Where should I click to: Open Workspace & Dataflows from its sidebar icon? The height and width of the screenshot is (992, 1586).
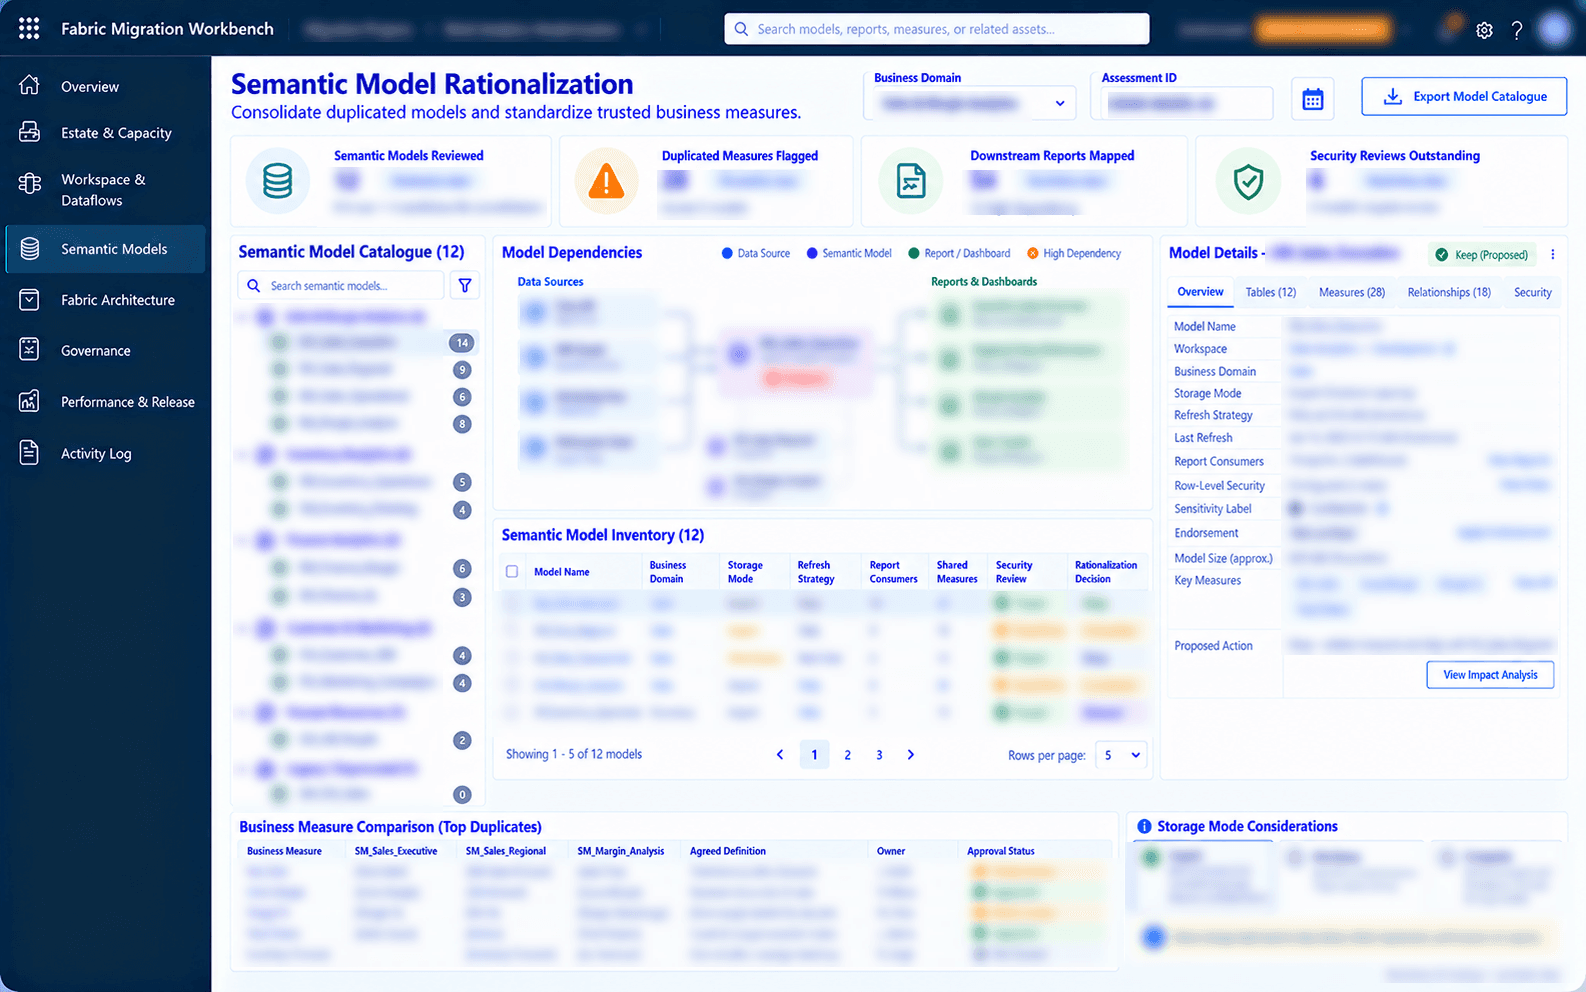[30, 184]
